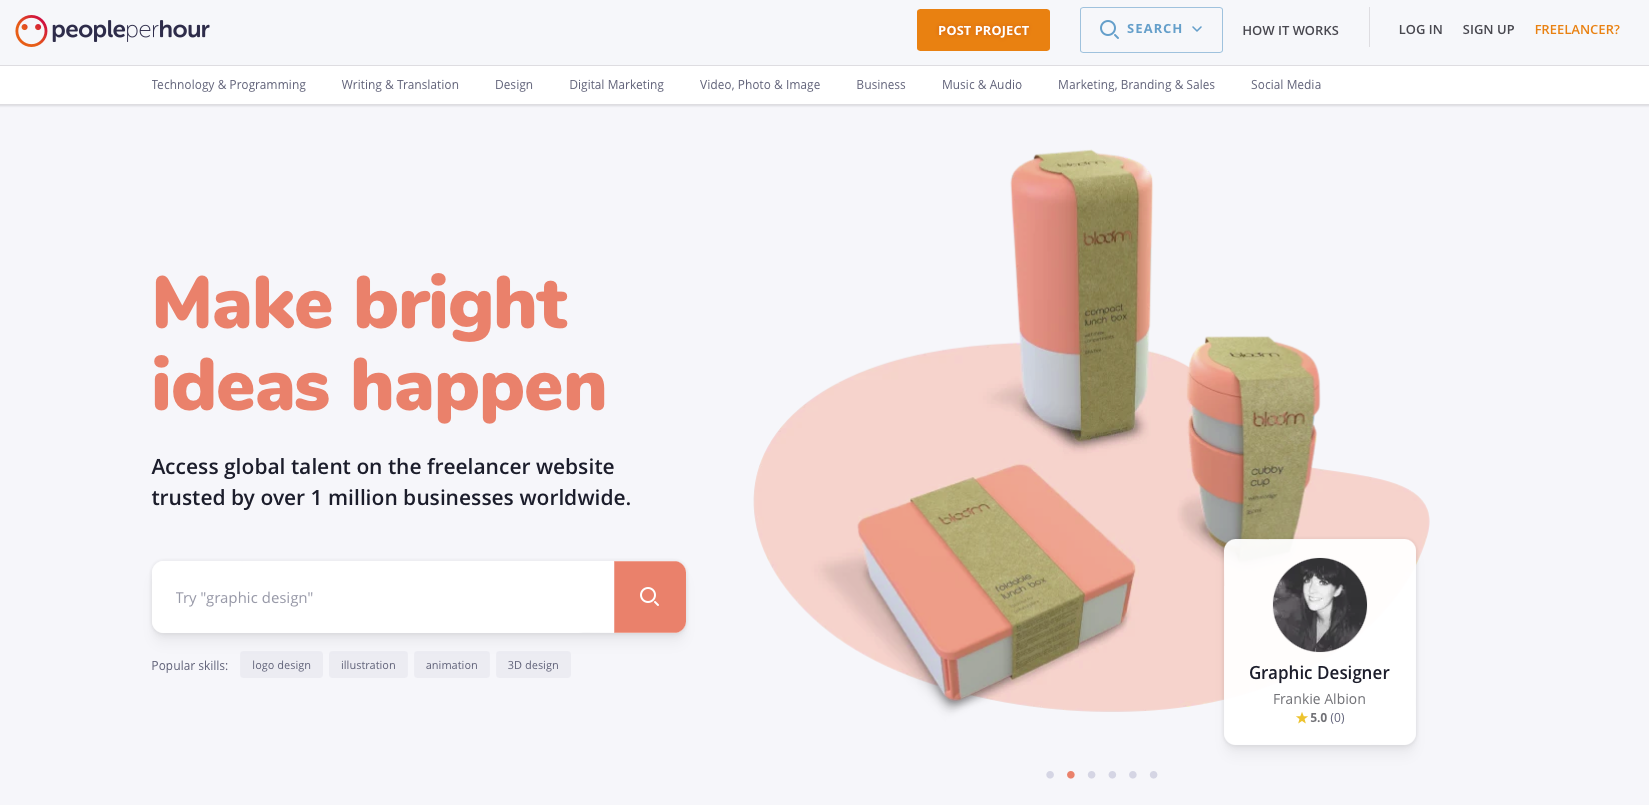Click the PeoplePerHour smiley face logo
The width and height of the screenshot is (1649, 805).
click(x=31, y=30)
